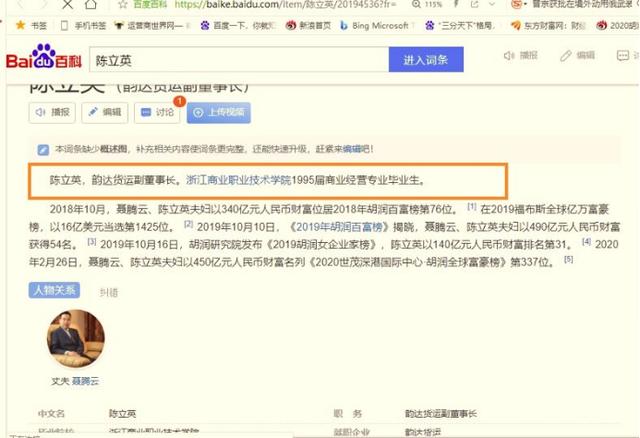Click the browser forward arrow
640x438 pixels.
[44, 4]
